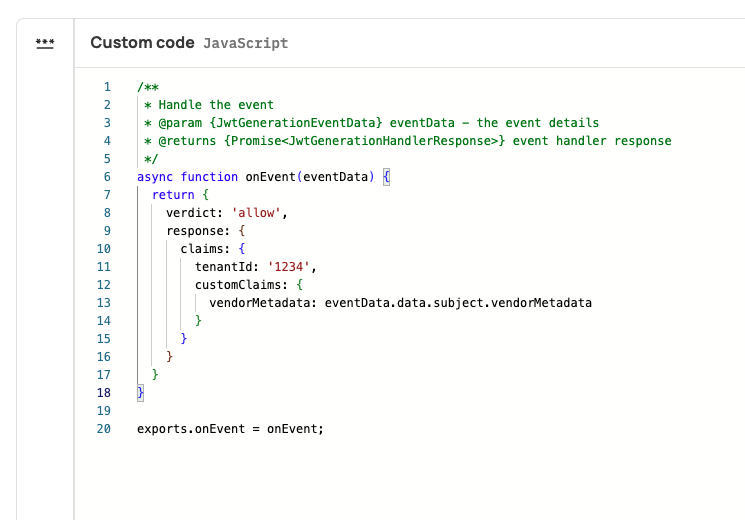The image size is (745, 520).
Task: Click the return keyword on line 7
Action: coord(172,195)
